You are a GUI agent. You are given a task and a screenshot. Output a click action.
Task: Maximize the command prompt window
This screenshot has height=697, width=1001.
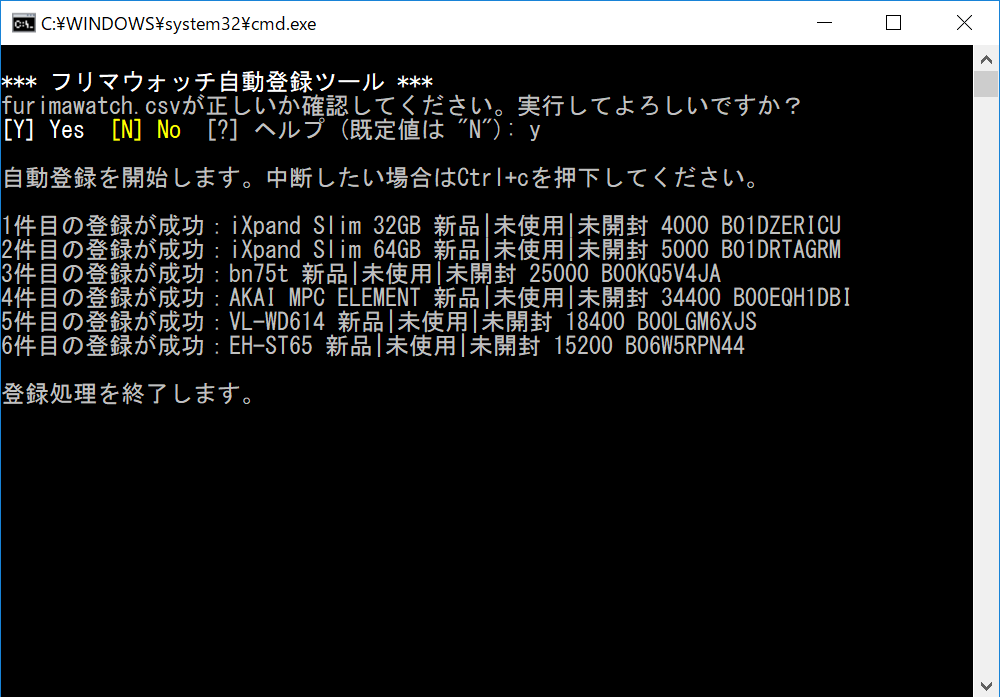tap(894, 23)
